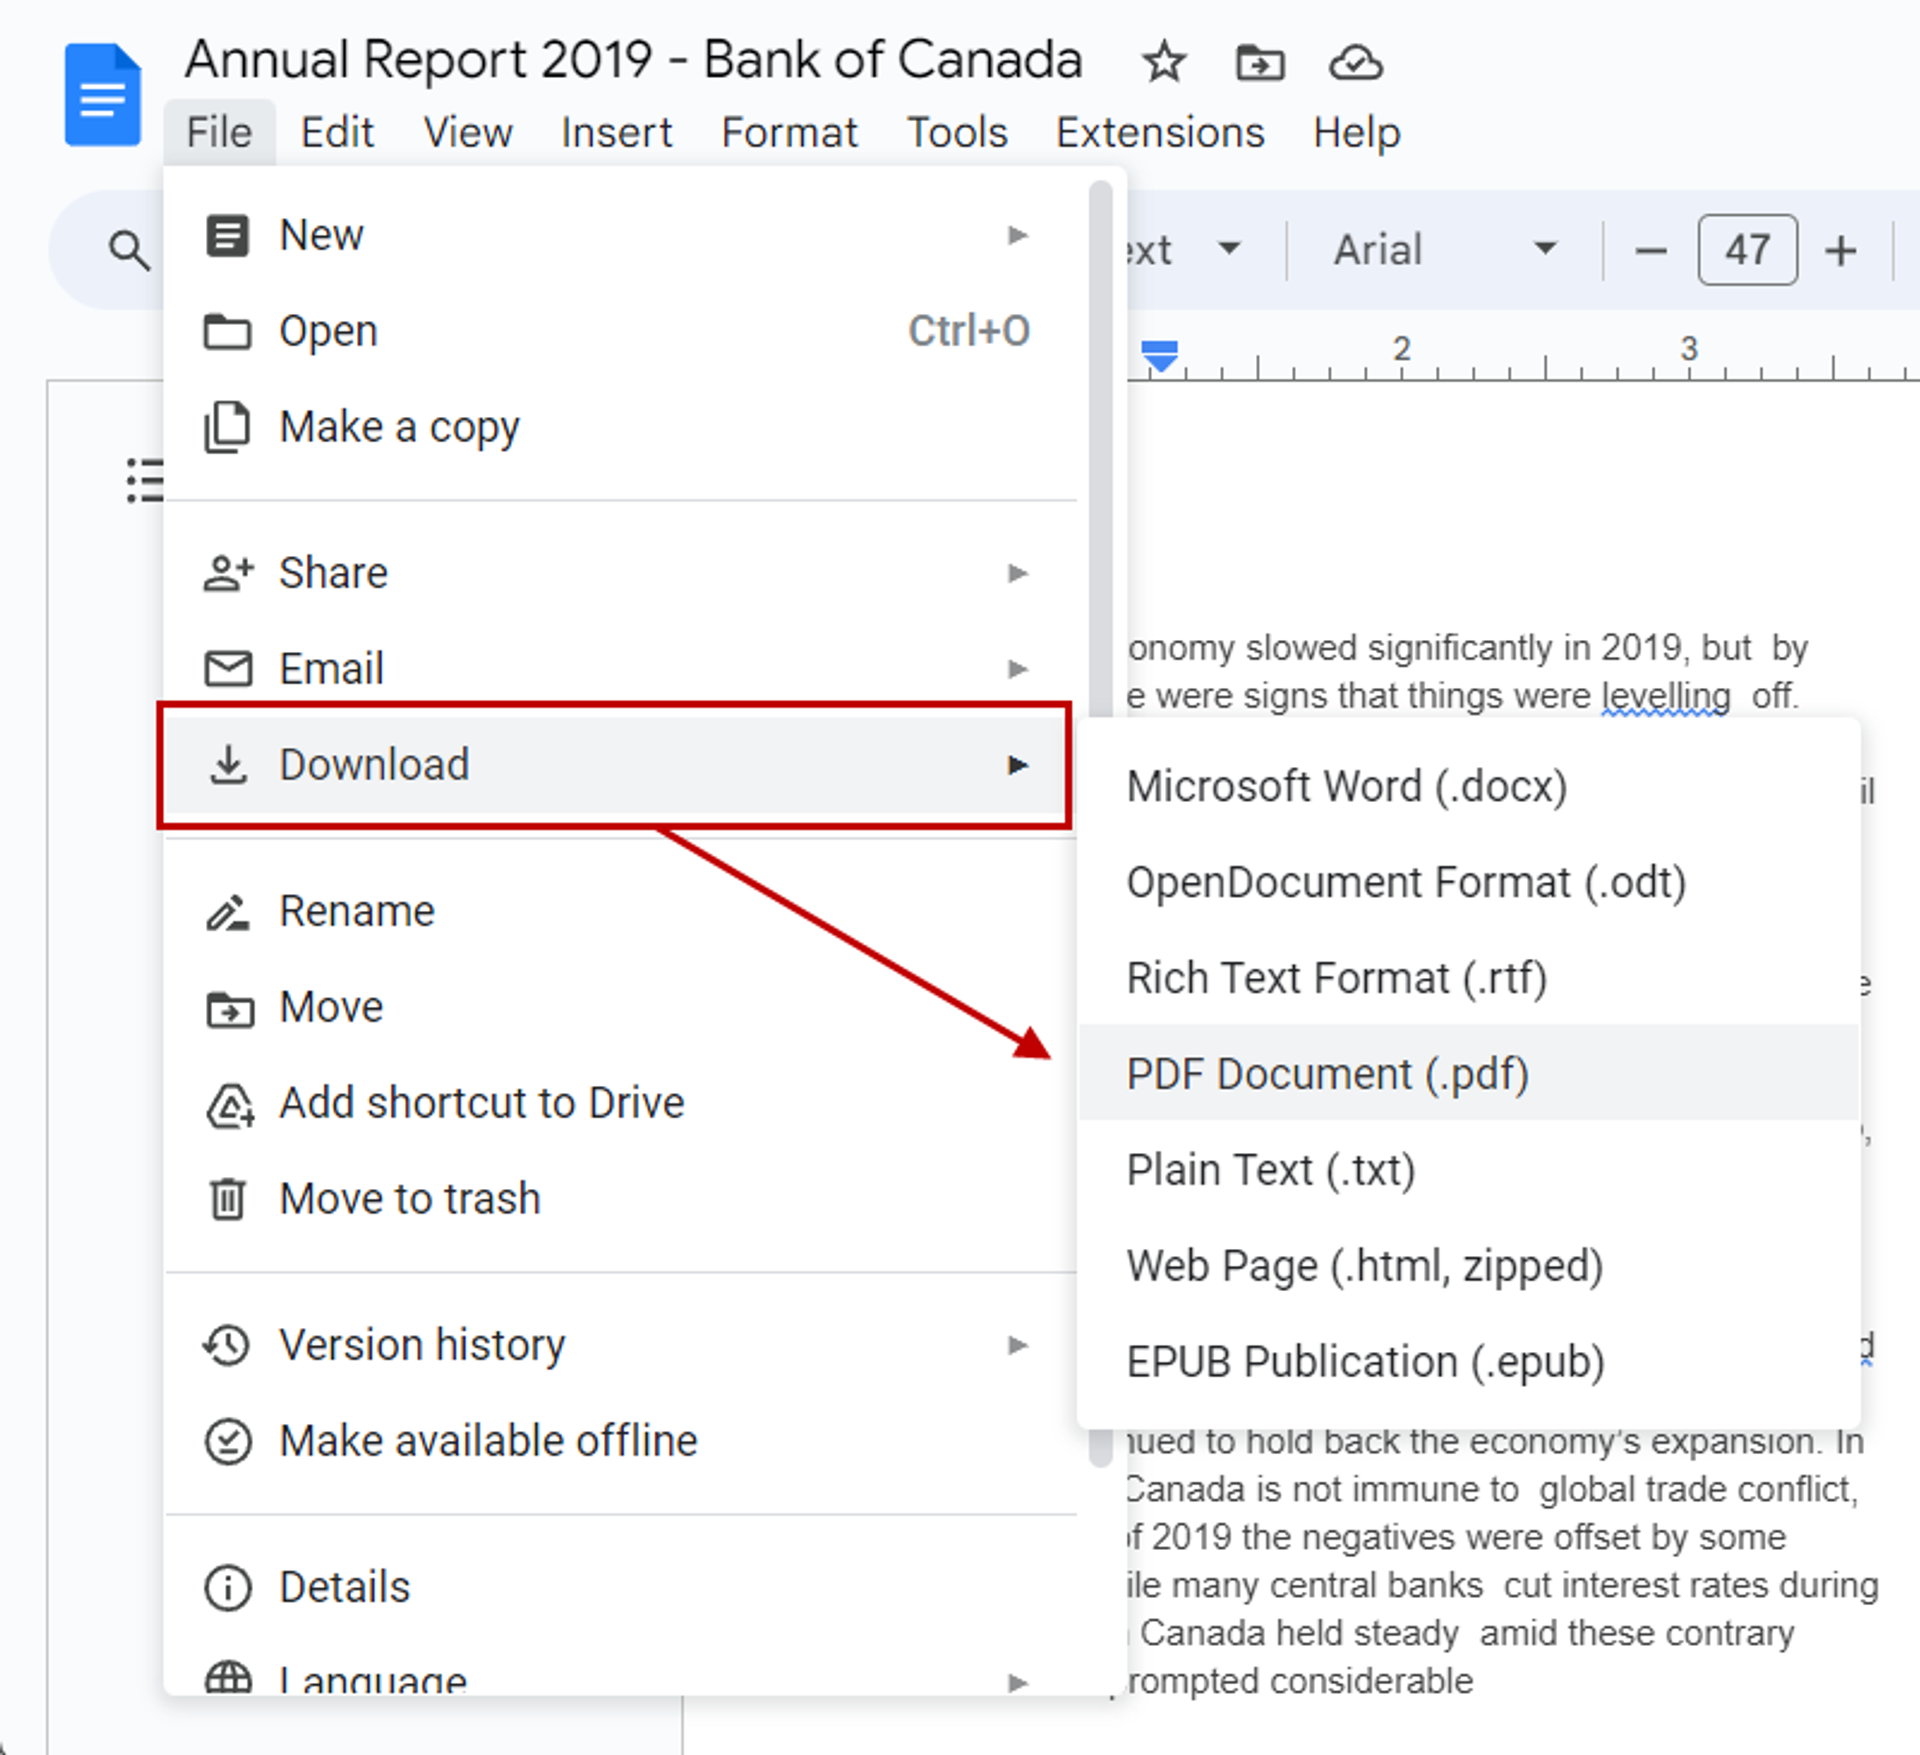1920x1755 pixels.
Task: Download as EPUB Publication (.epub)
Action: pos(1469,1362)
